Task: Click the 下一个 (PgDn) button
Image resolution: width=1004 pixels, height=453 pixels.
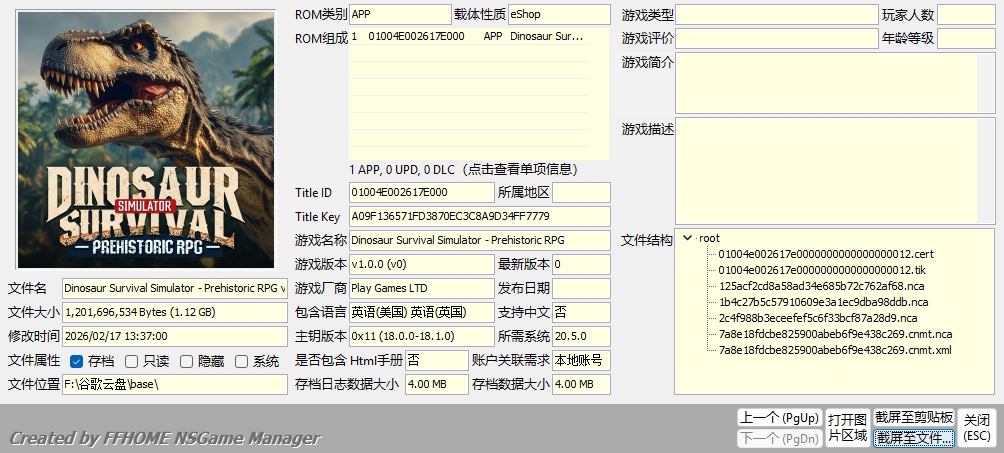Action: (778, 438)
